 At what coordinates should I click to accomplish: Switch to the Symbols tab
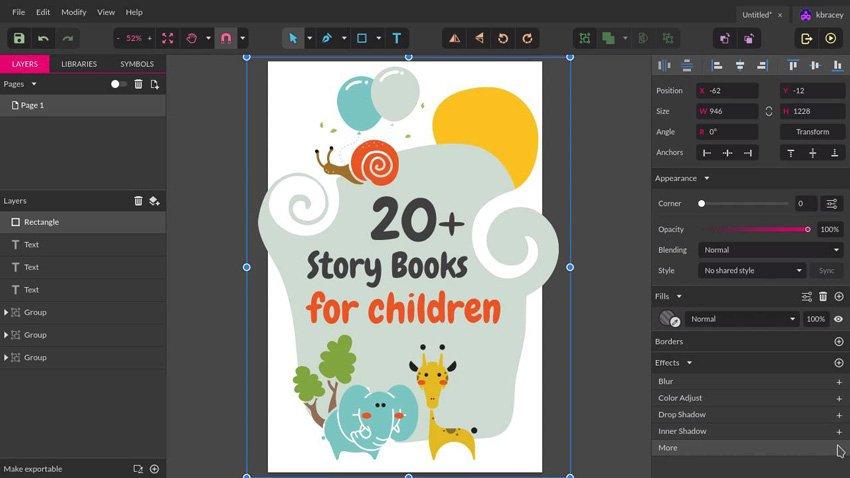coord(137,64)
